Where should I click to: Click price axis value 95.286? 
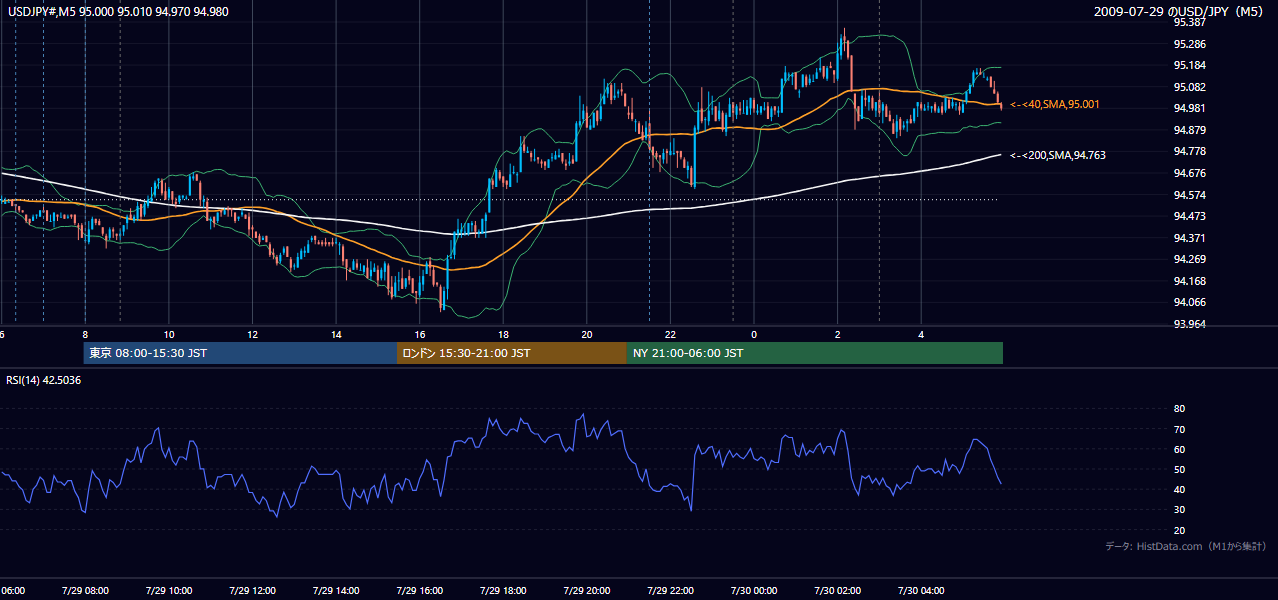[x=1189, y=44]
